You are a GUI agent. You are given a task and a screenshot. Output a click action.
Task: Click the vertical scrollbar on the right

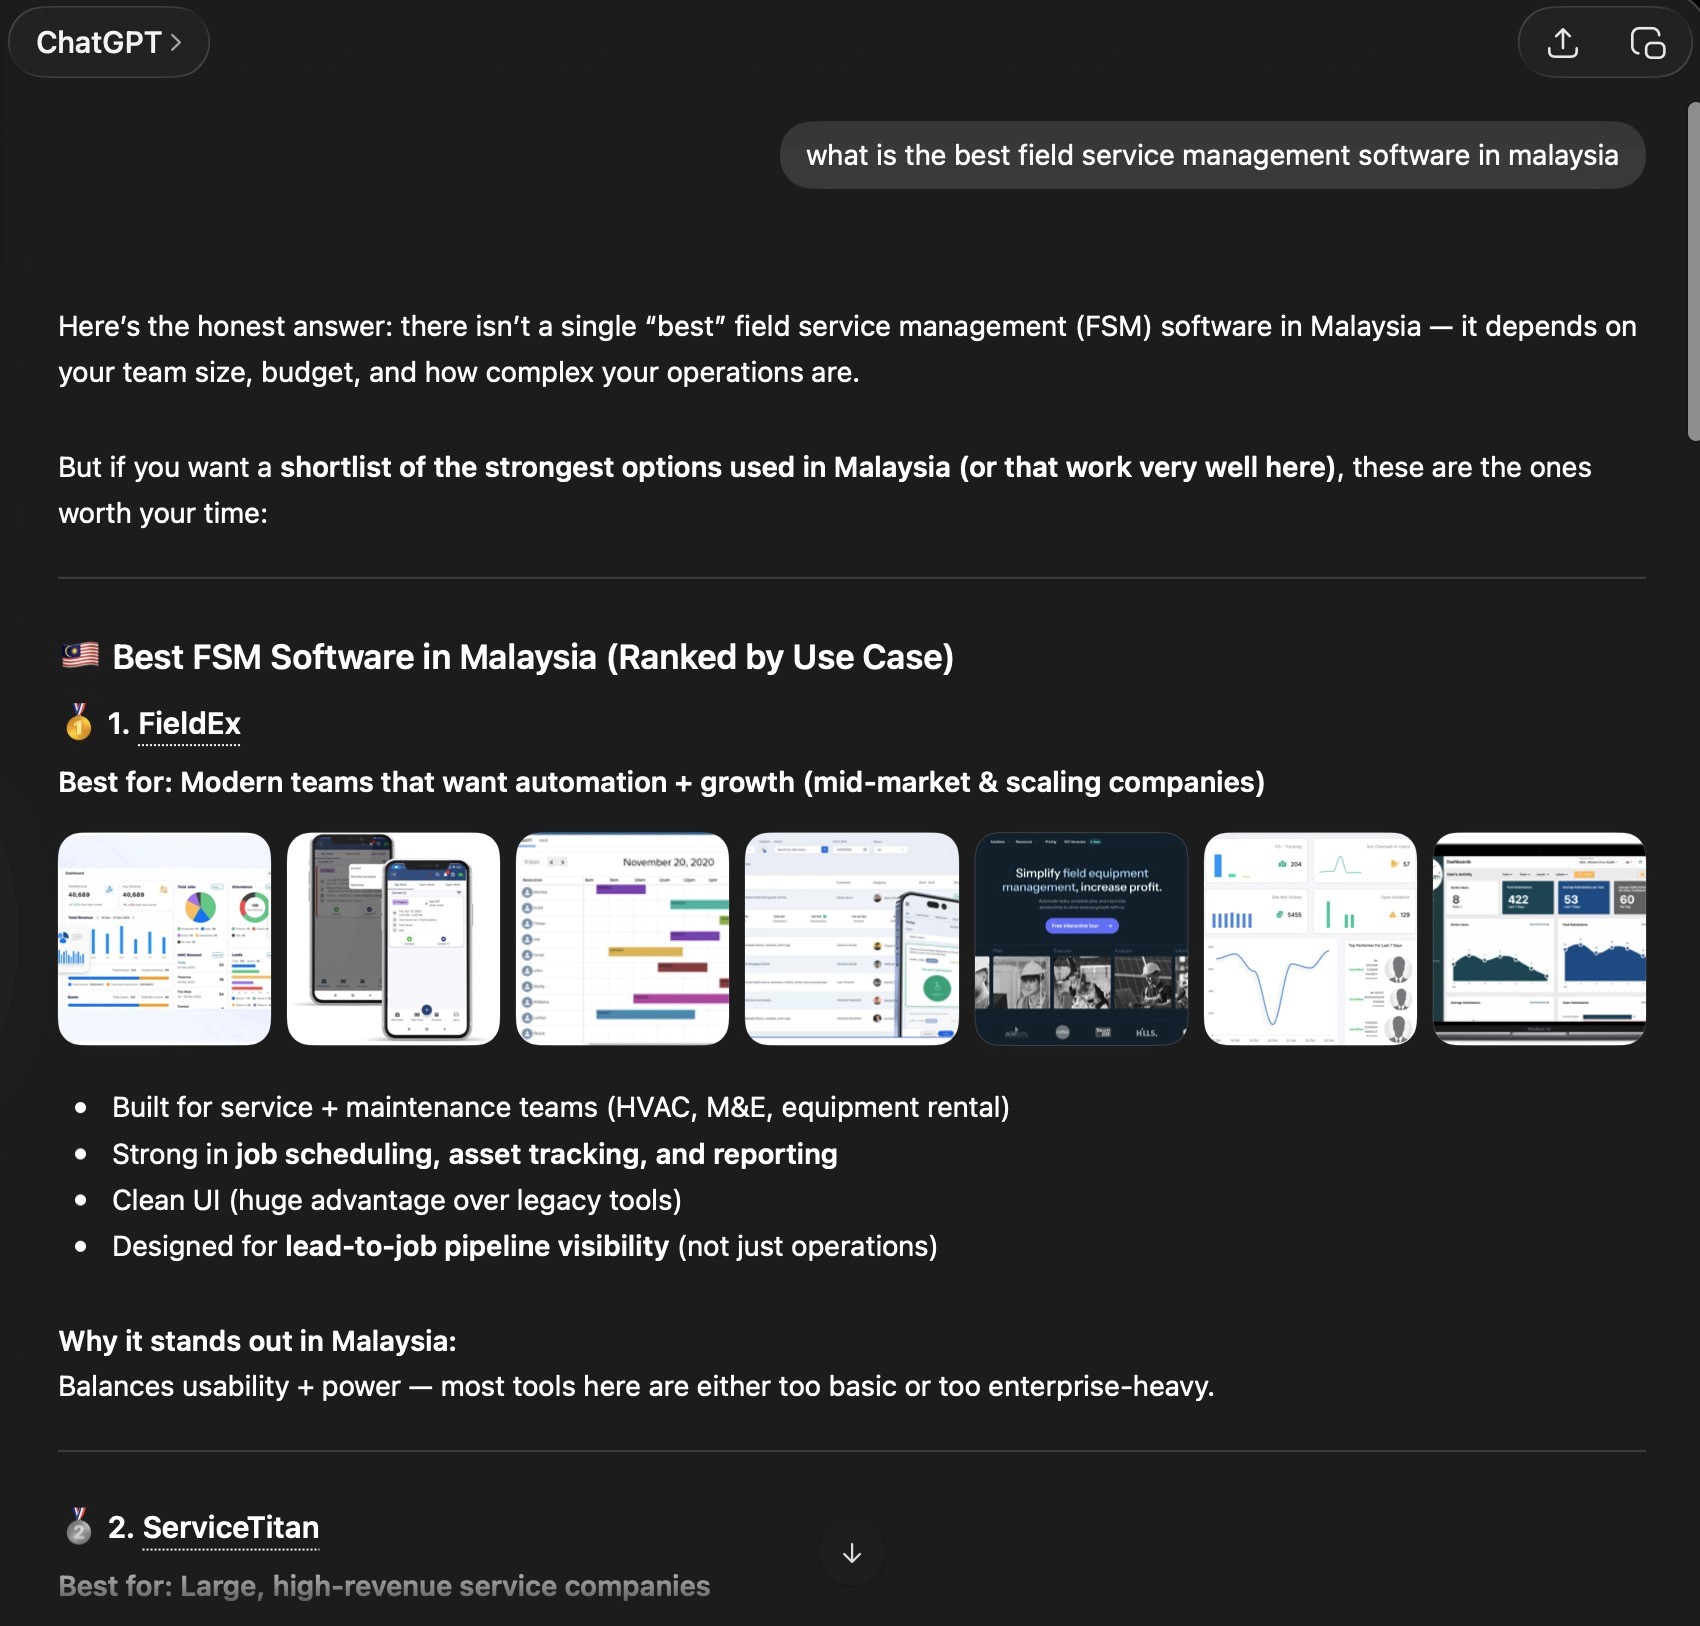[1692, 270]
